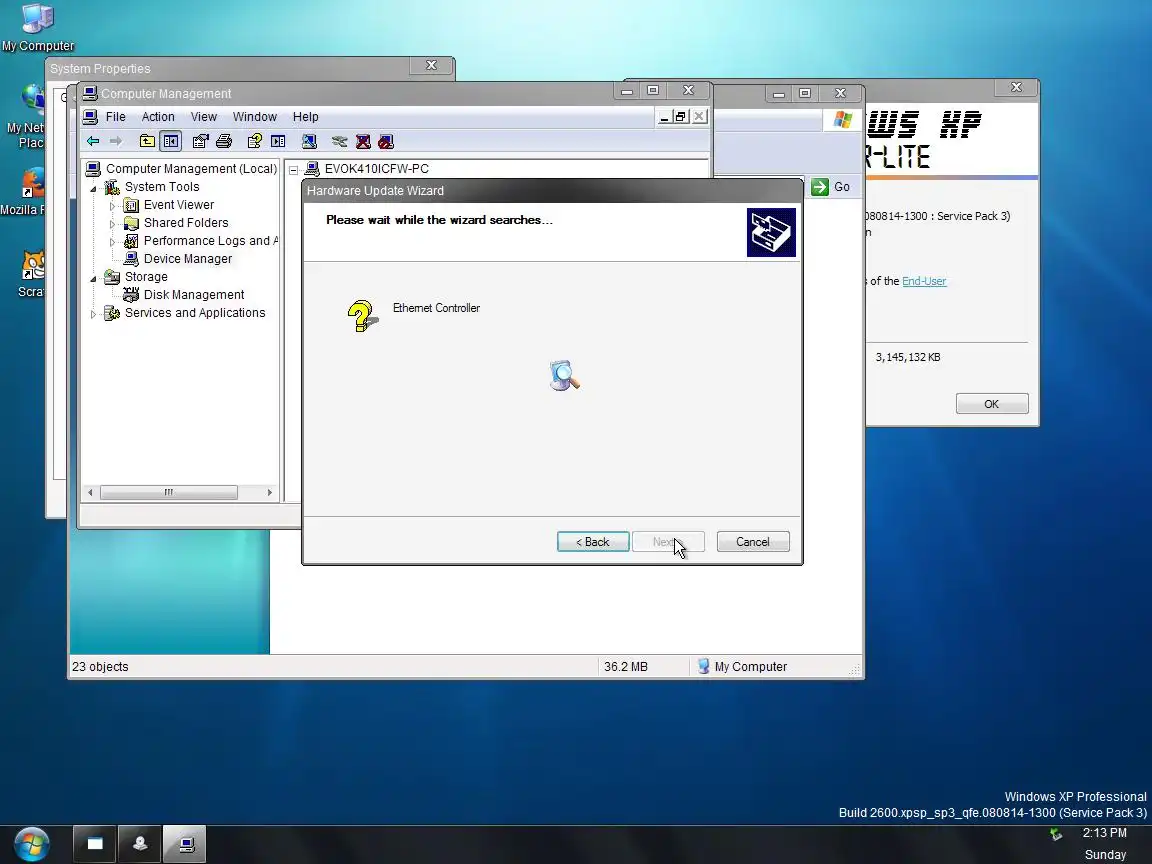Open Properties from the Computer Management toolbar
This screenshot has width=1152, height=864.
tap(200, 141)
